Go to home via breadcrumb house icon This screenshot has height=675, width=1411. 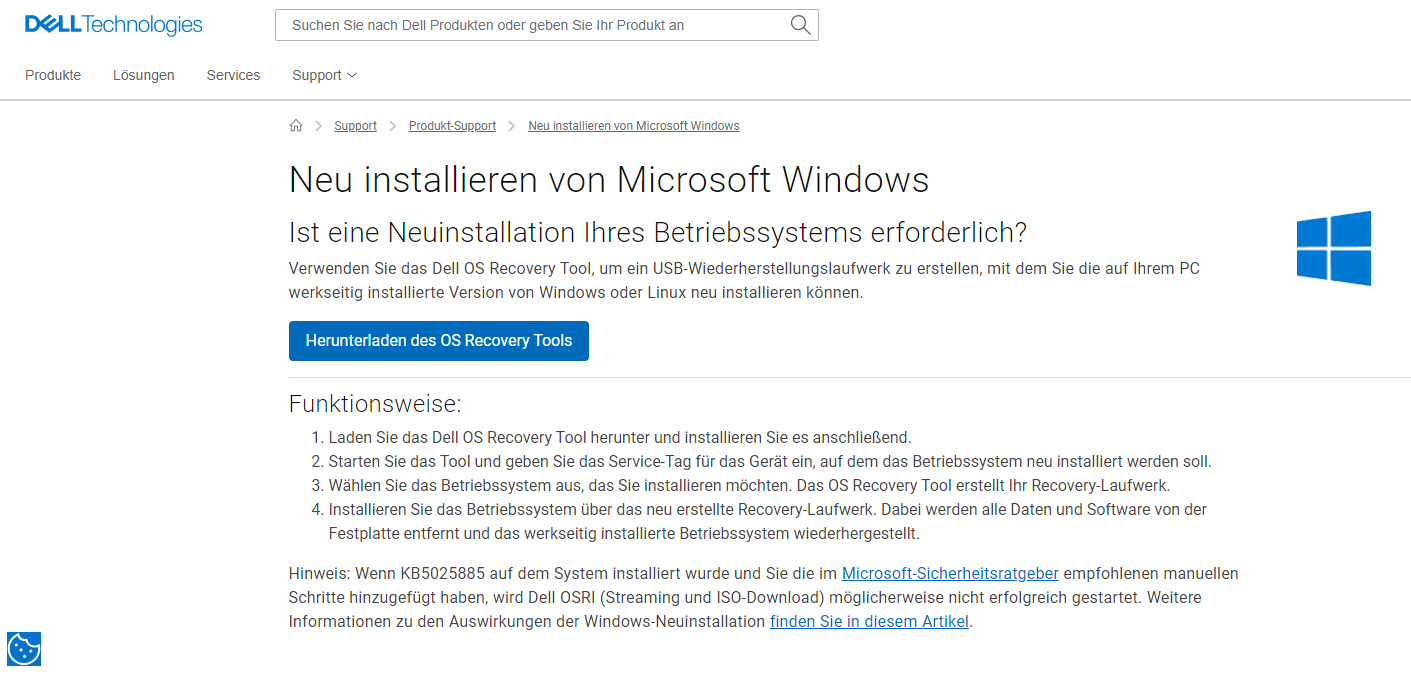click(x=296, y=126)
